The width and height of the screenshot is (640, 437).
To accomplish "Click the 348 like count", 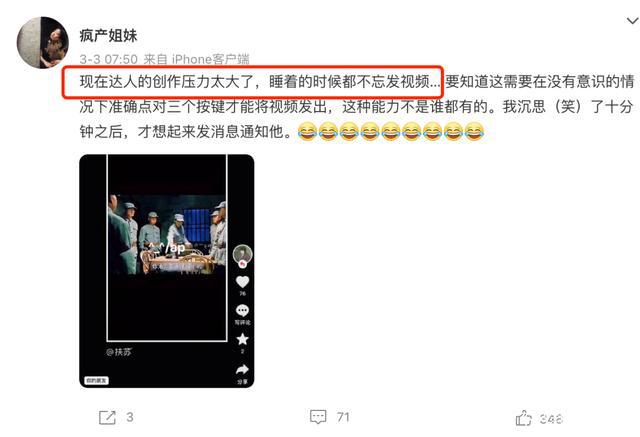I will [551, 419].
